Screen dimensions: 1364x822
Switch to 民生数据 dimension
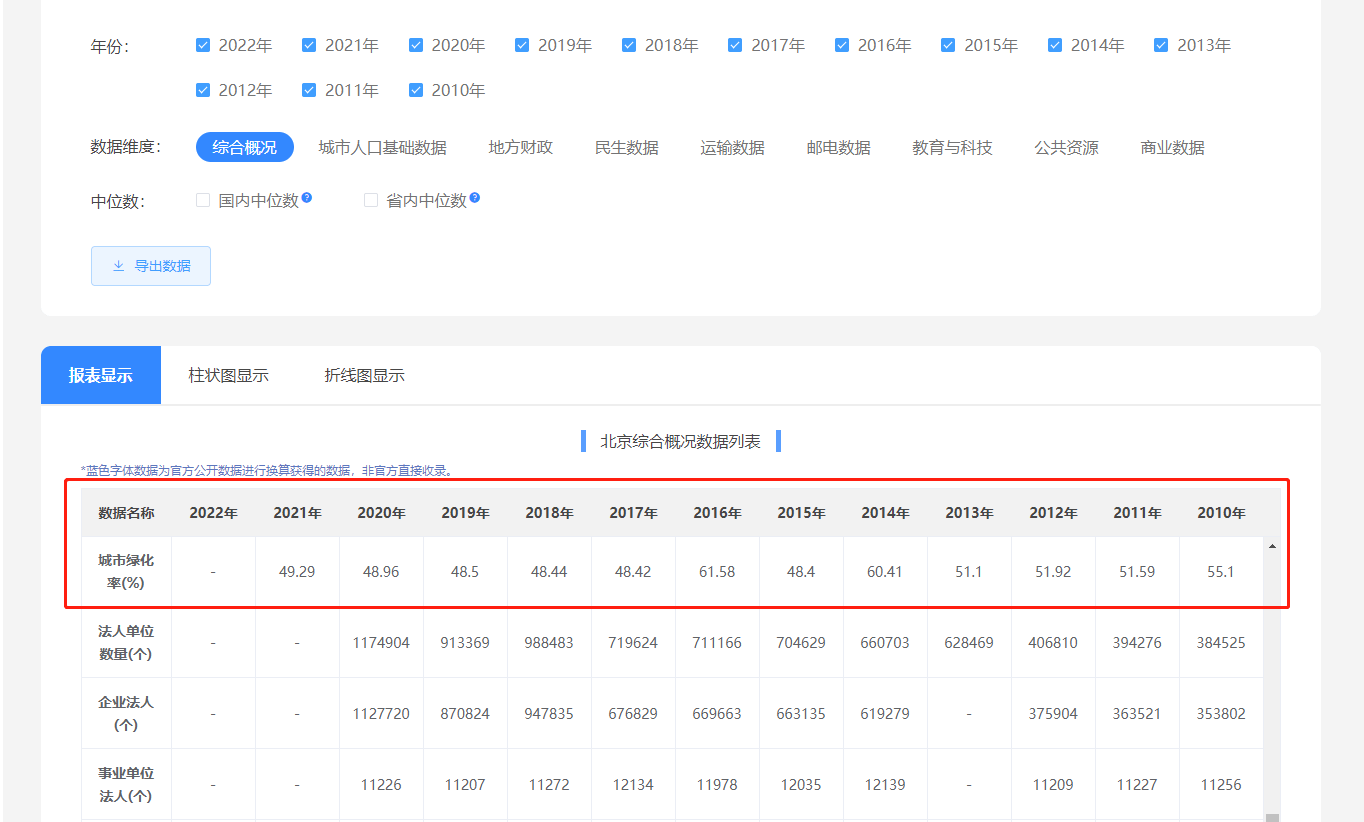click(627, 147)
